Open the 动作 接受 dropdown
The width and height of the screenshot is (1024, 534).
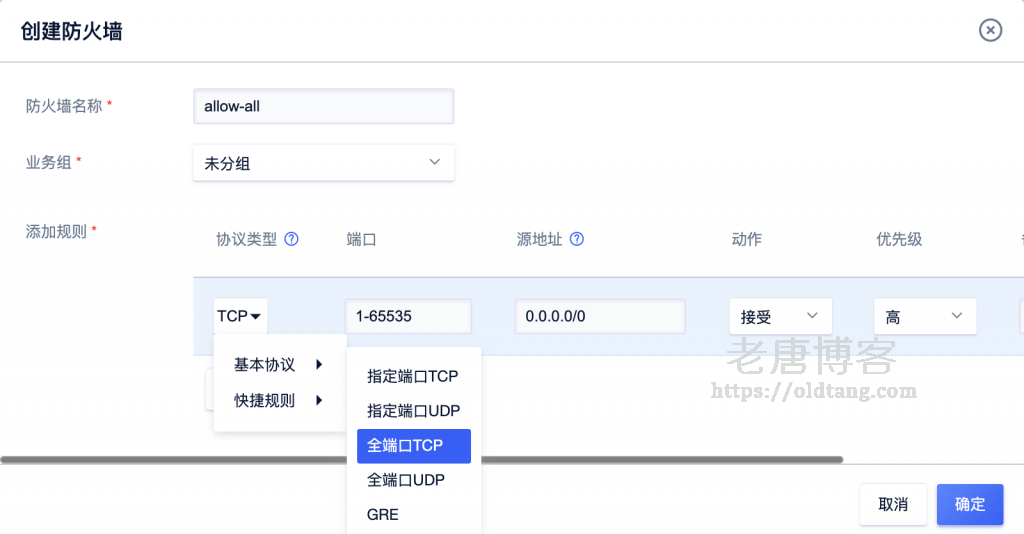[780, 316]
